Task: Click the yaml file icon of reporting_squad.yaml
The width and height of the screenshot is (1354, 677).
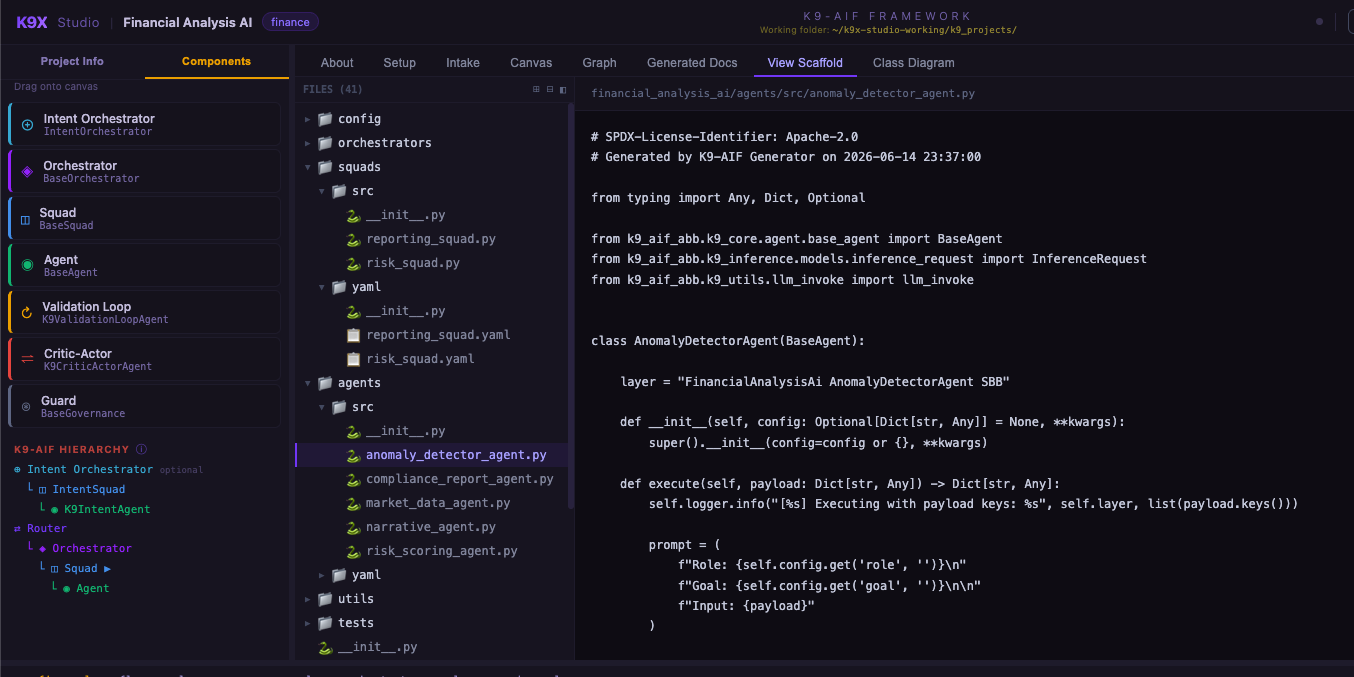Action: click(x=353, y=335)
